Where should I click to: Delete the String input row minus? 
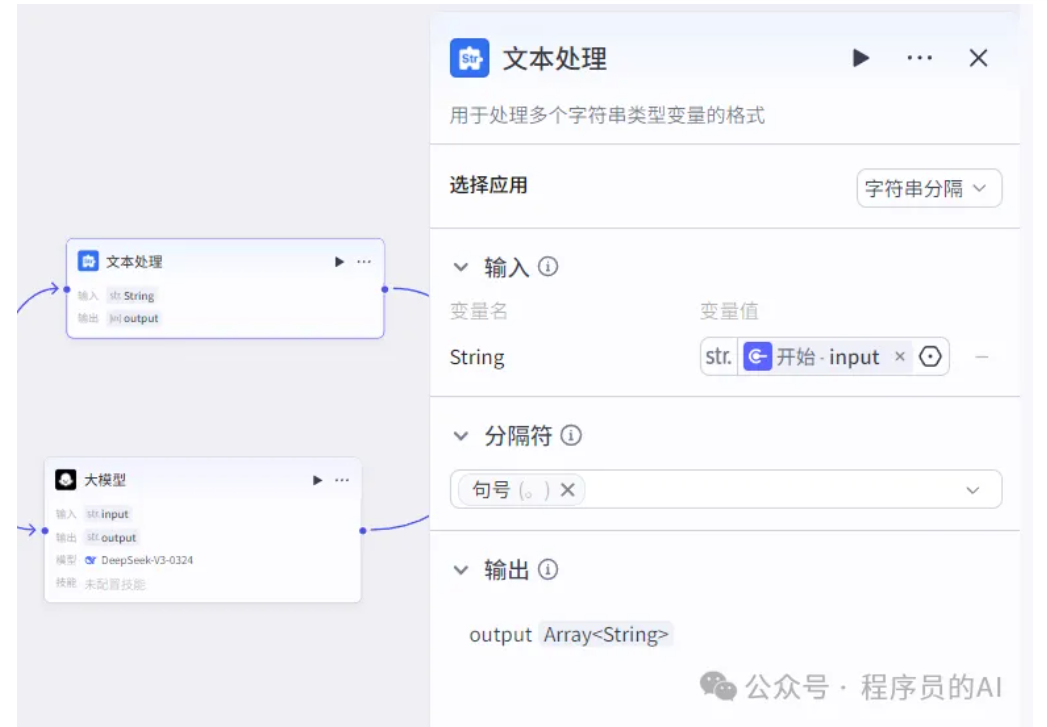coord(982,357)
